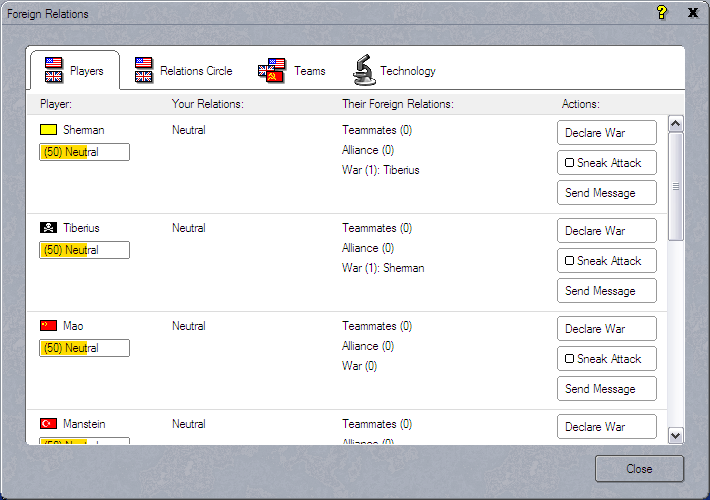Image resolution: width=710 pixels, height=500 pixels.
Task: Click the microscope Technology icon
Action: point(364,70)
